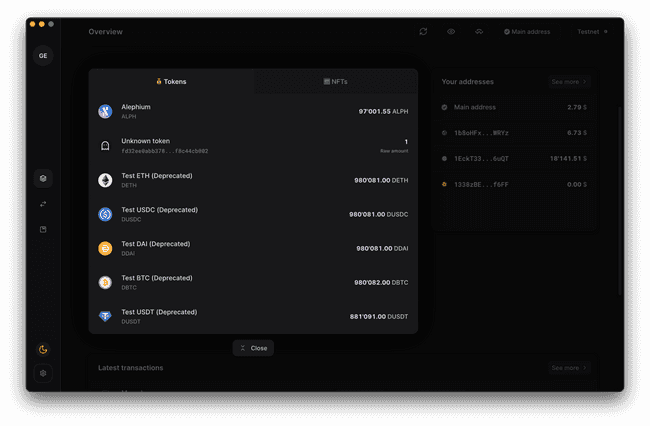
Task: Close the expanded tokens panel
Action: coord(253,348)
